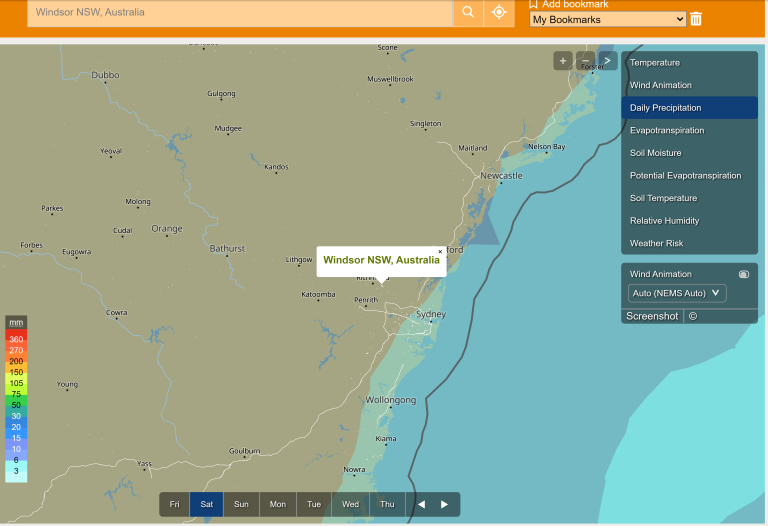This screenshot has width=768, height=526.
Task: Click the location search input field
Action: [240, 12]
